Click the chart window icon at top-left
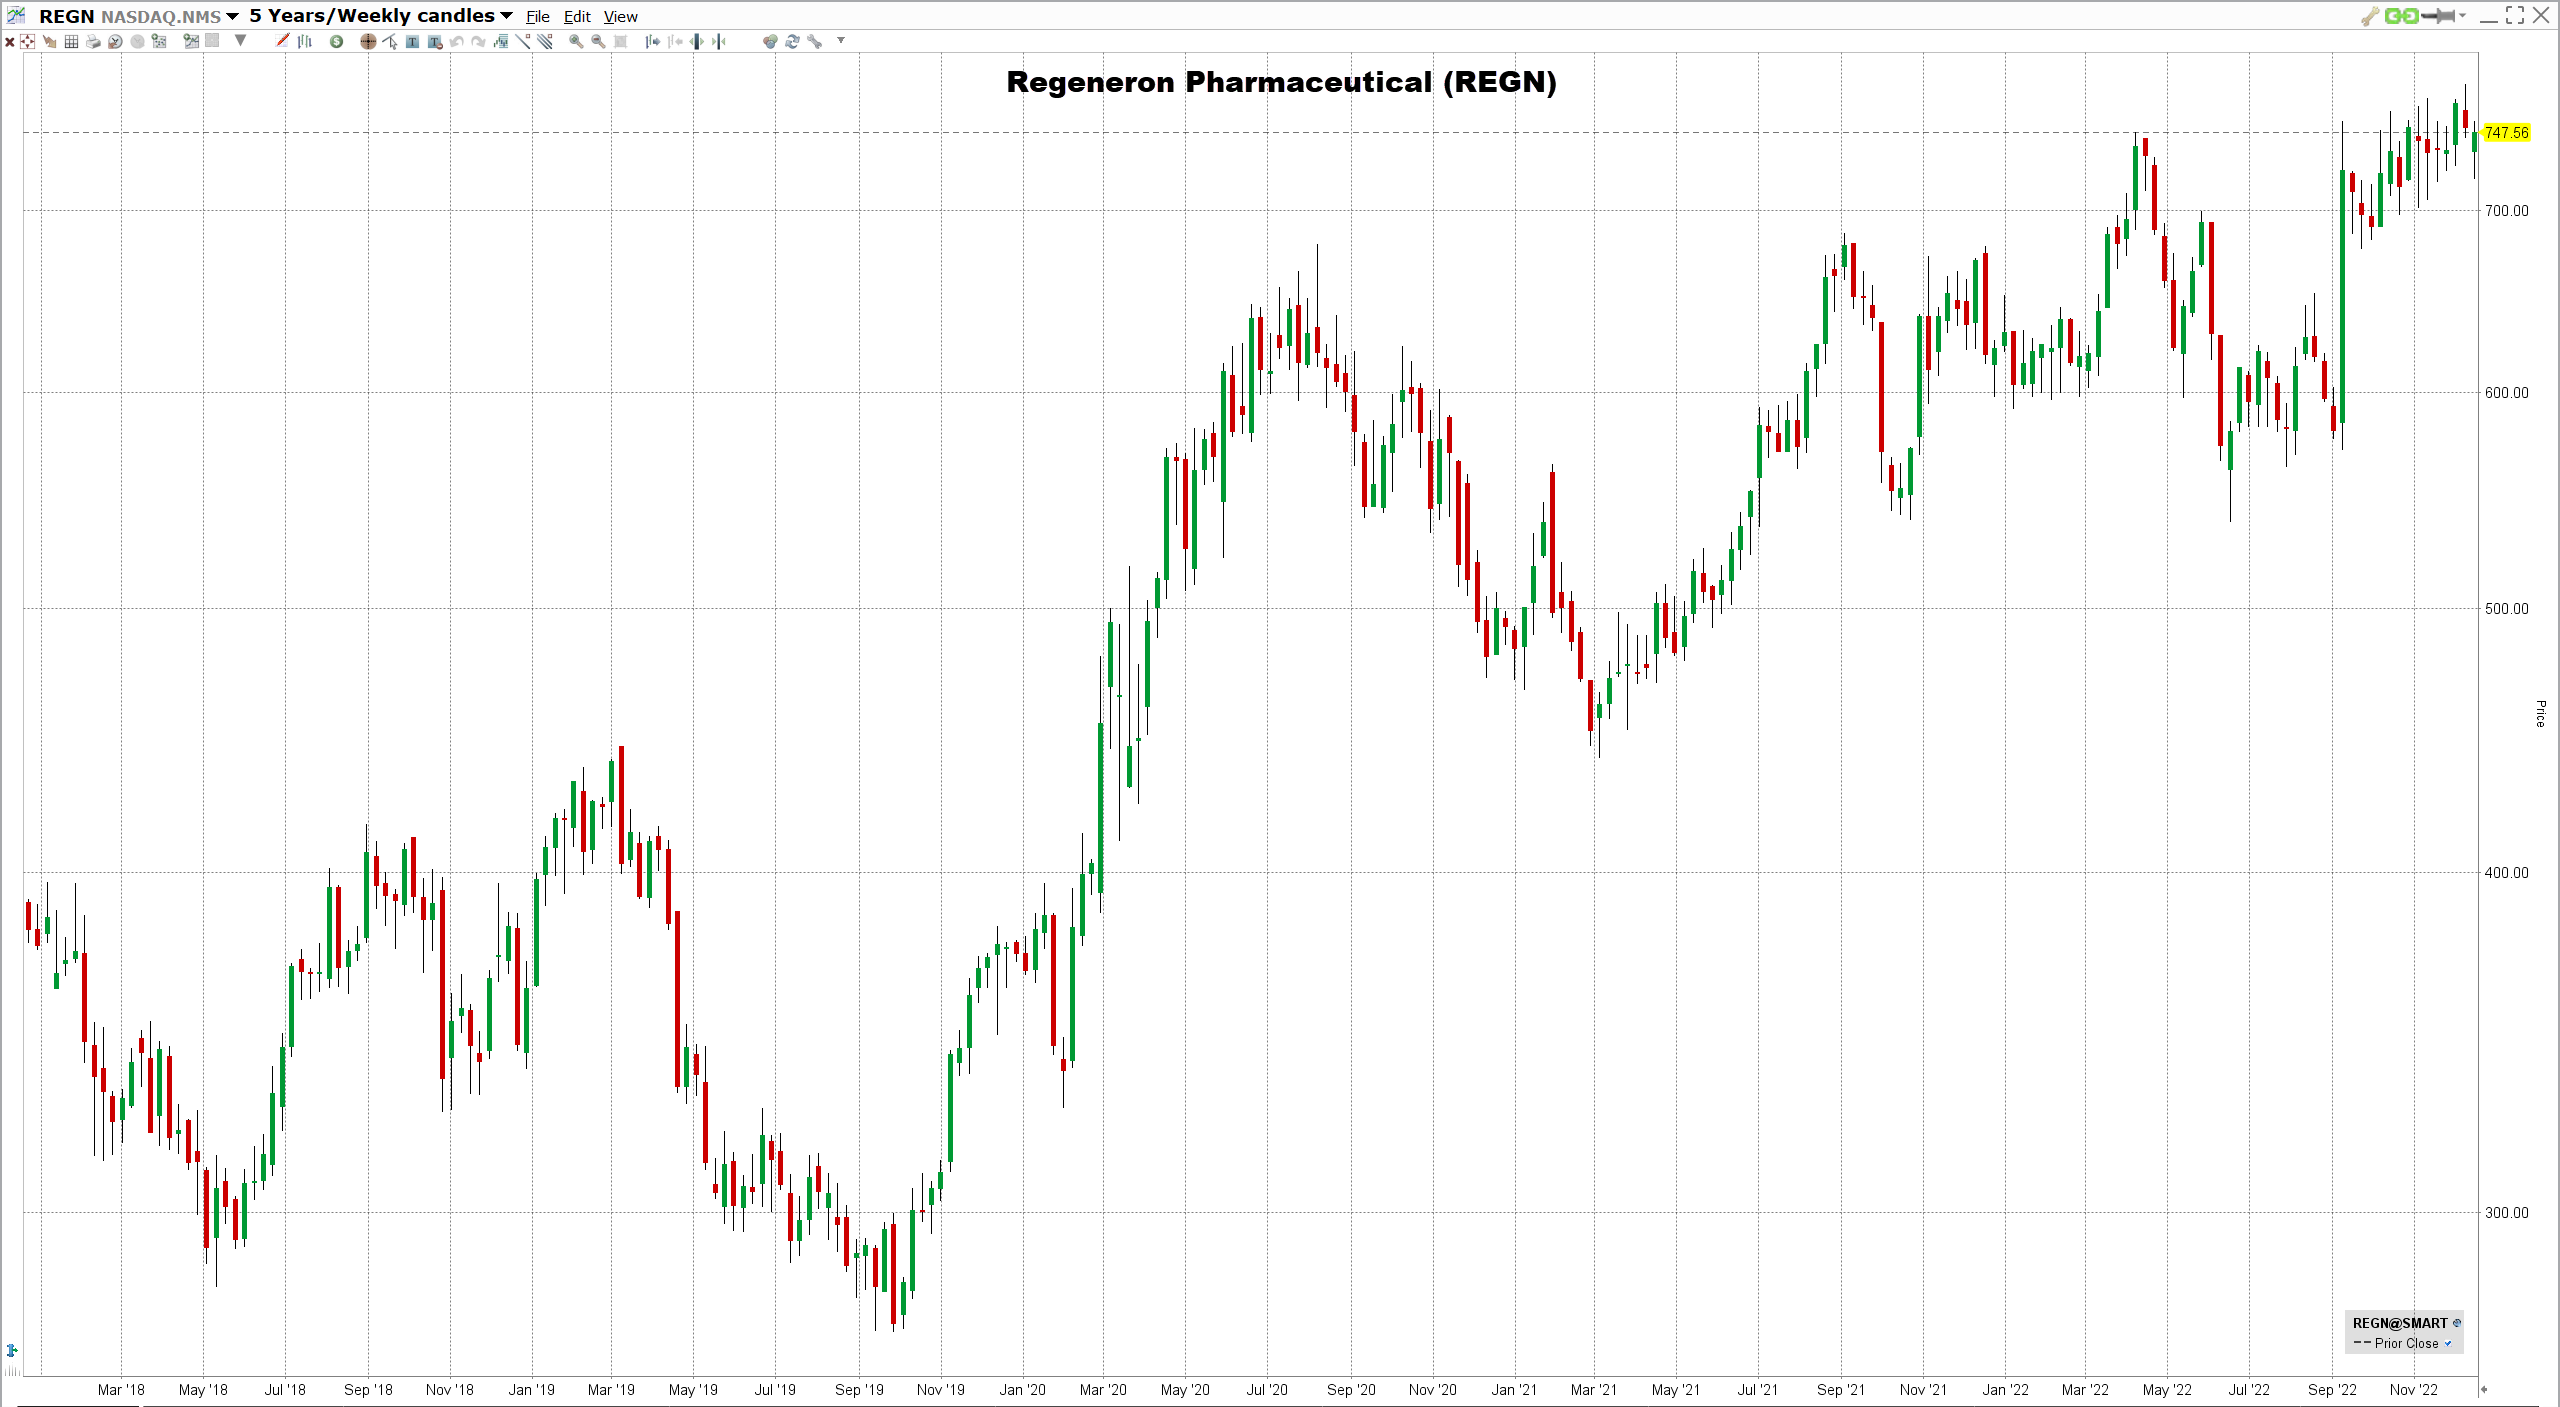 [x=16, y=15]
